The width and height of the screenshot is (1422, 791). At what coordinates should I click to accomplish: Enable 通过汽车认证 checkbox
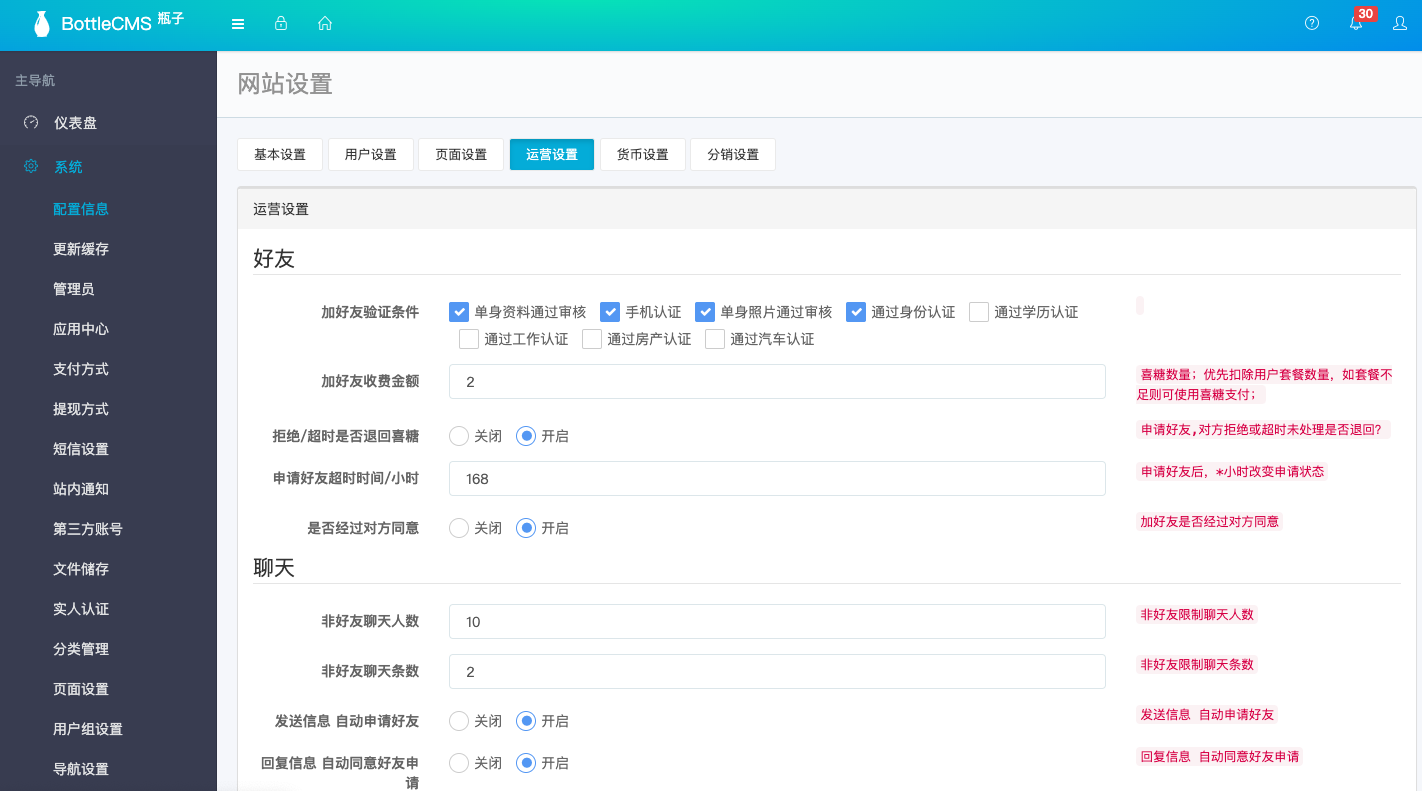click(x=715, y=339)
